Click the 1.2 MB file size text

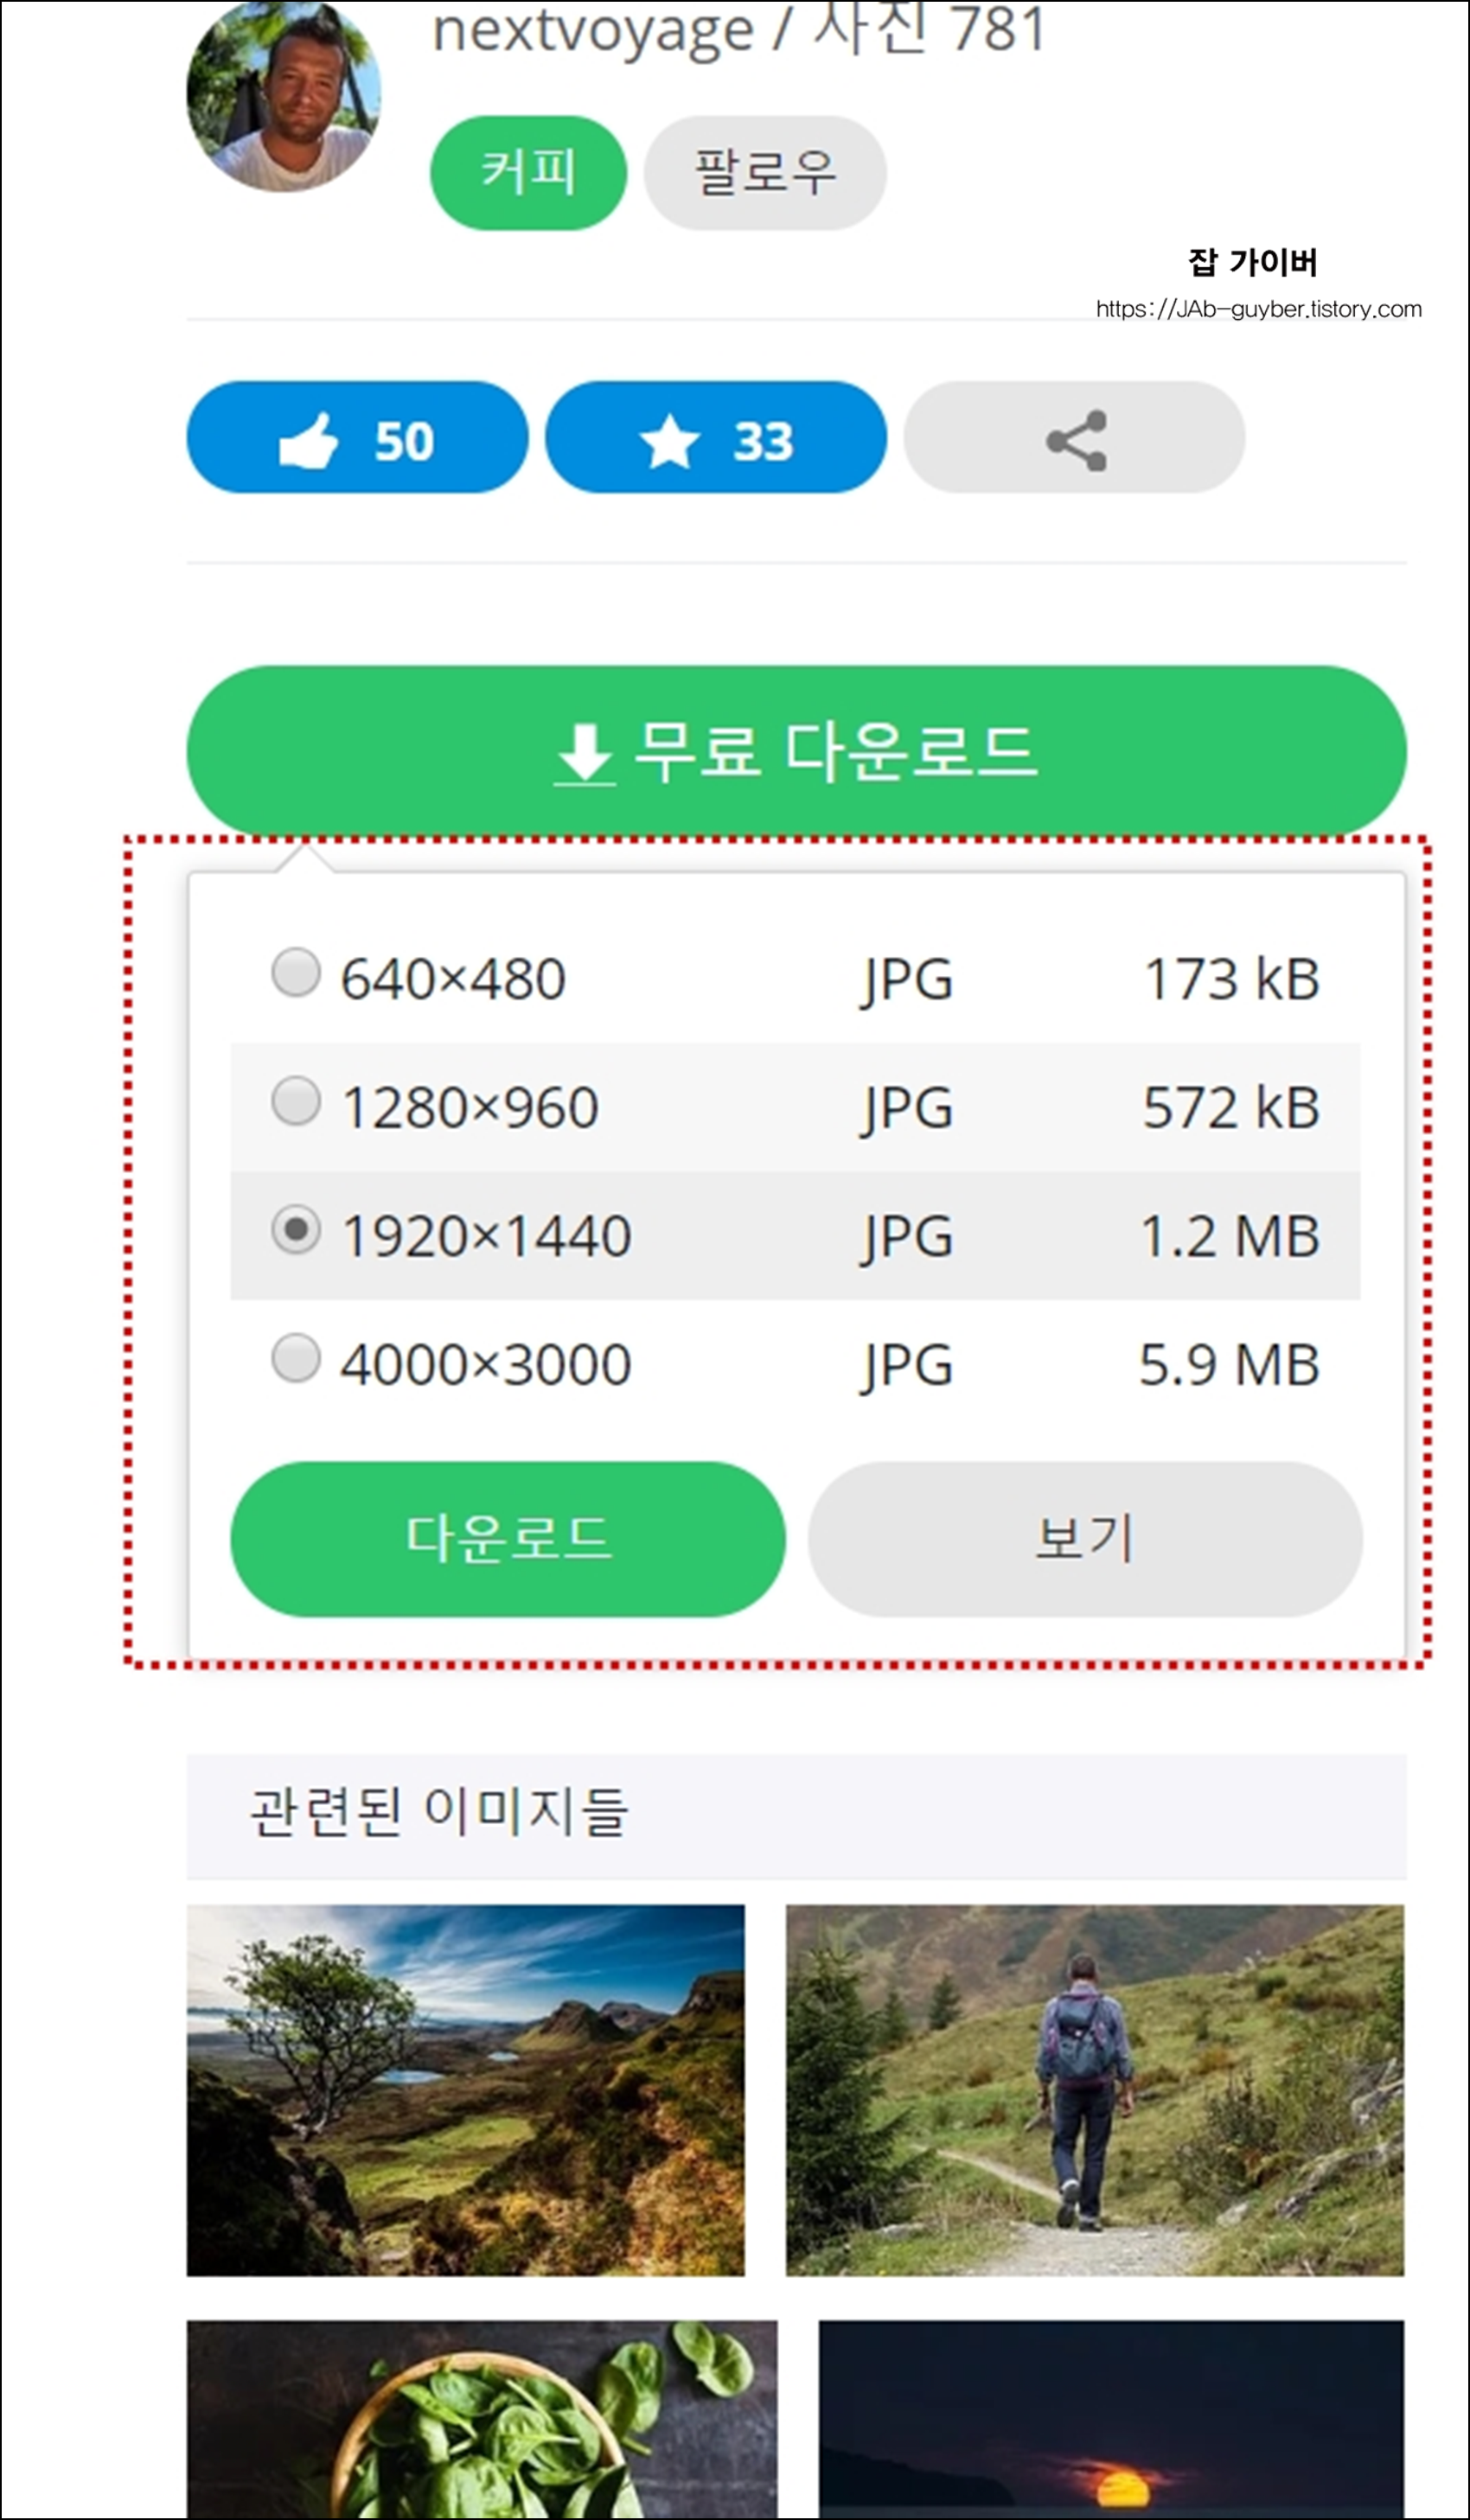[1230, 1237]
